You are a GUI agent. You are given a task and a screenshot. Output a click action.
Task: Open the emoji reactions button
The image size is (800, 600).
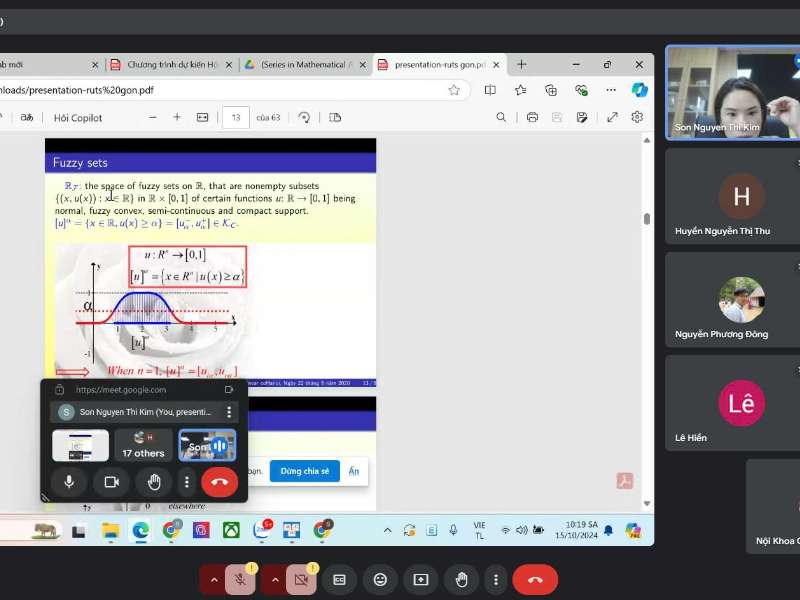coord(380,579)
